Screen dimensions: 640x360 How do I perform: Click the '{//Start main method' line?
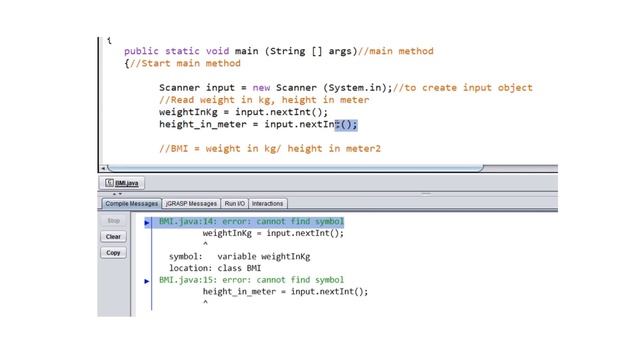tap(182, 63)
